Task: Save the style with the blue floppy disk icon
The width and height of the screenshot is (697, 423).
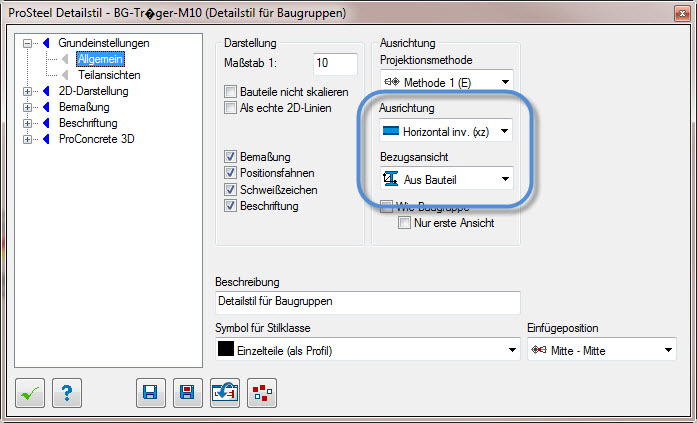Action: [x=151, y=393]
